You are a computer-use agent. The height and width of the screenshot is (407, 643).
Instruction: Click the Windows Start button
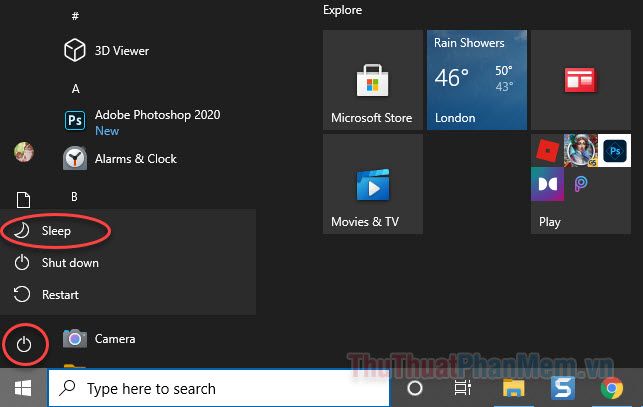[23, 388]
